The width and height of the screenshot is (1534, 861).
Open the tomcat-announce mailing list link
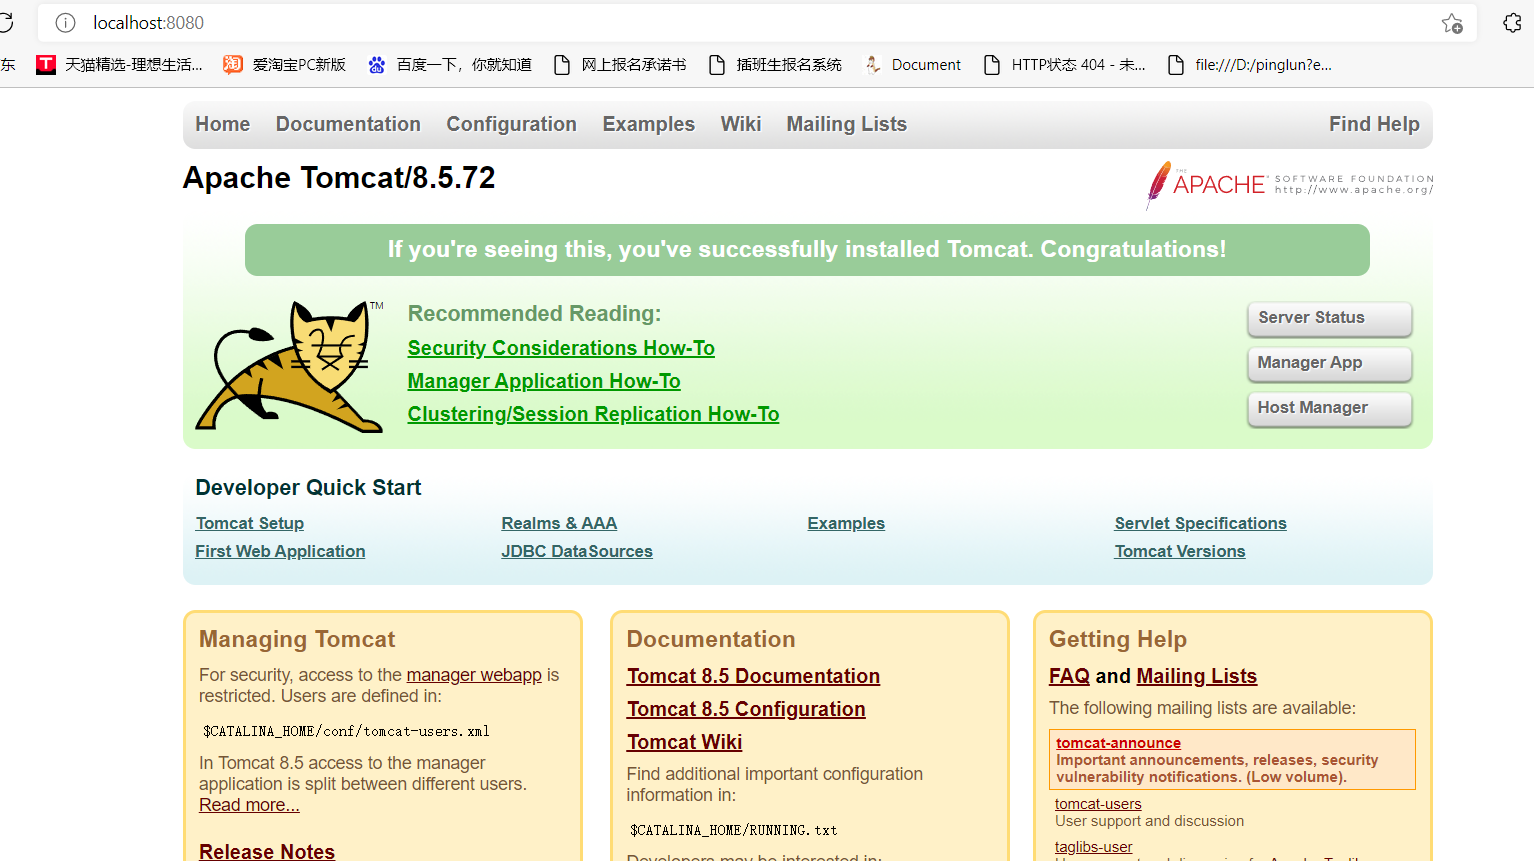(x=1118, y=743)
